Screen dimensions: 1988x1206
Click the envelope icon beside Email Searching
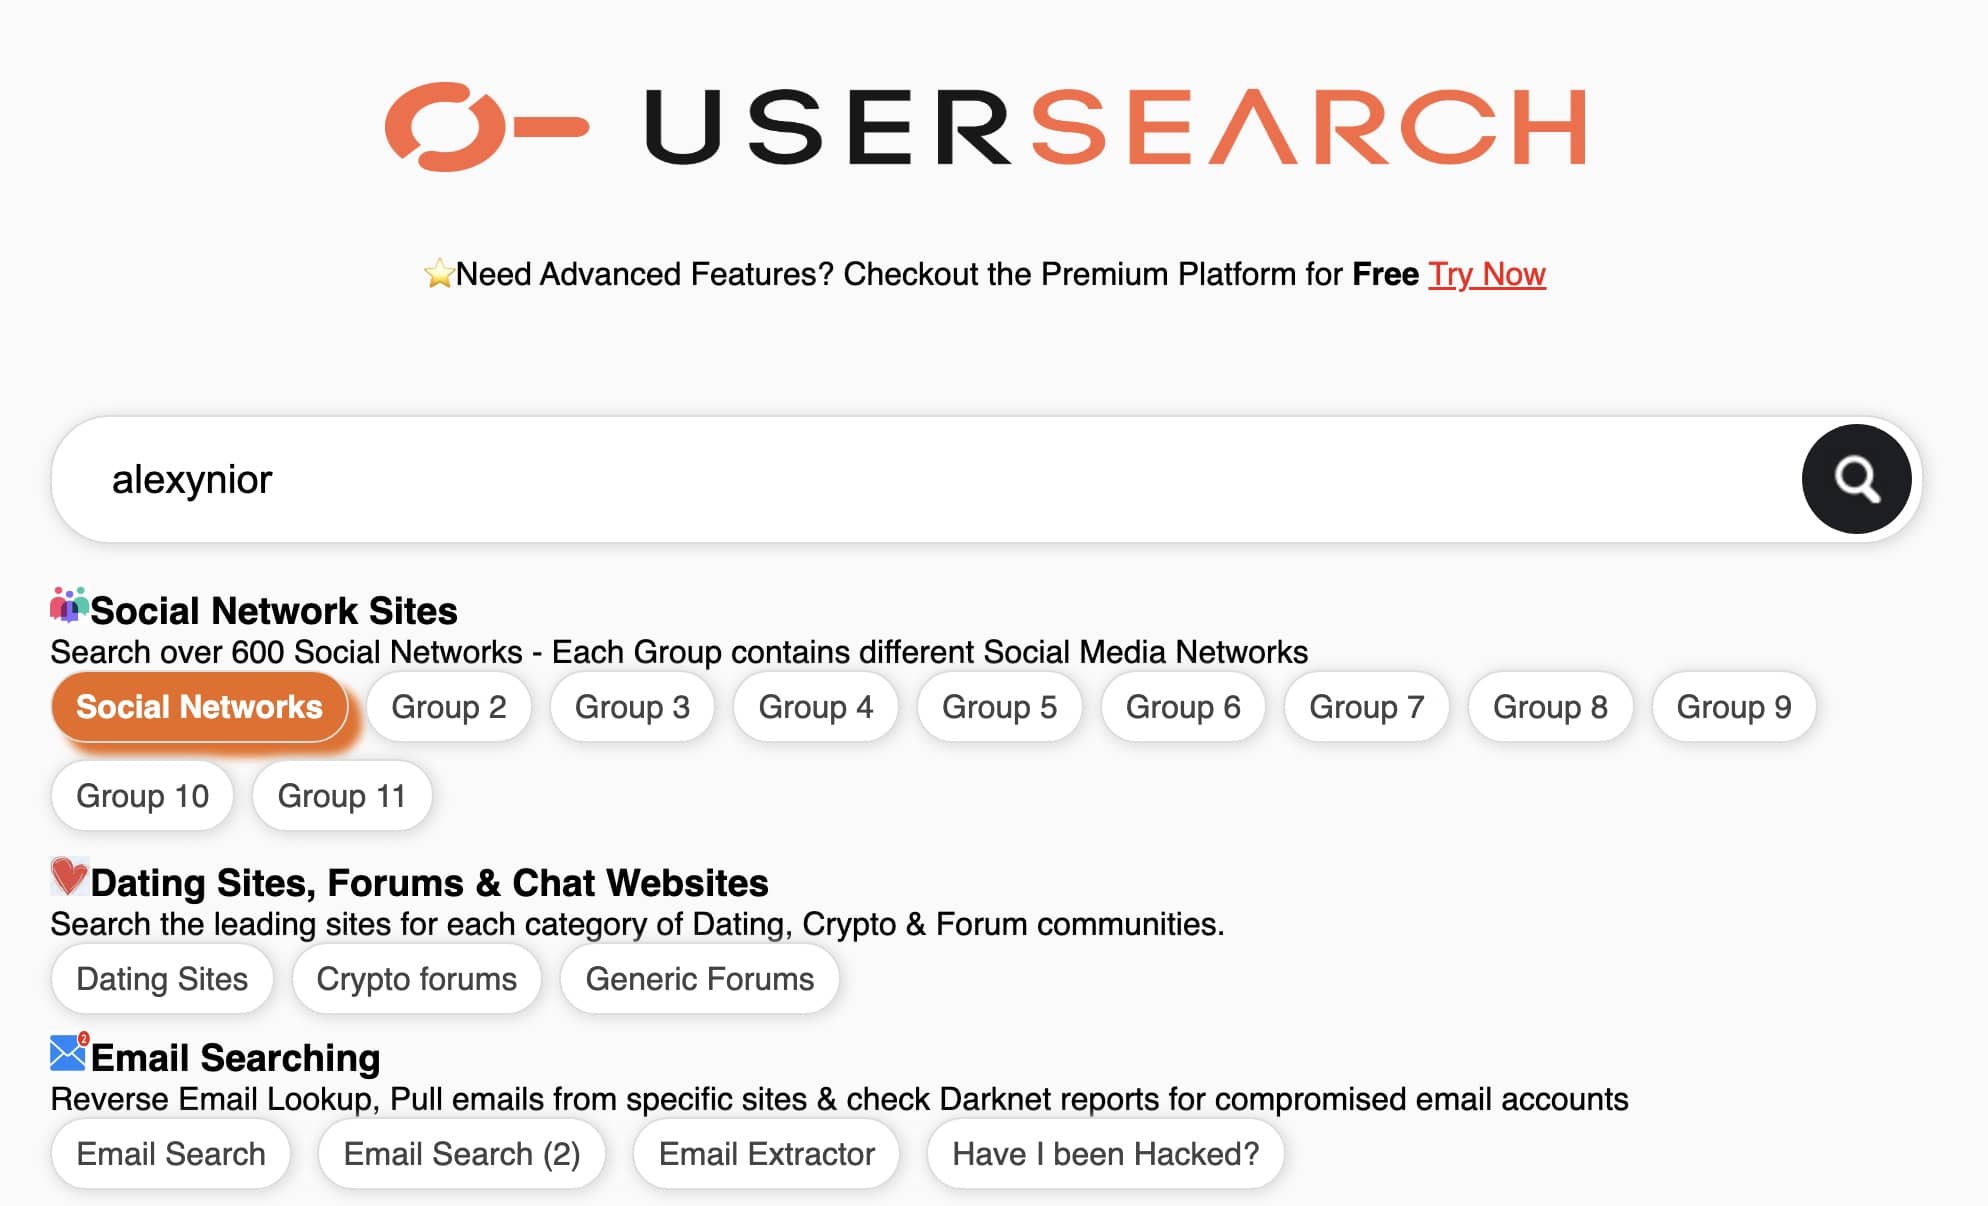[69, 1052]
